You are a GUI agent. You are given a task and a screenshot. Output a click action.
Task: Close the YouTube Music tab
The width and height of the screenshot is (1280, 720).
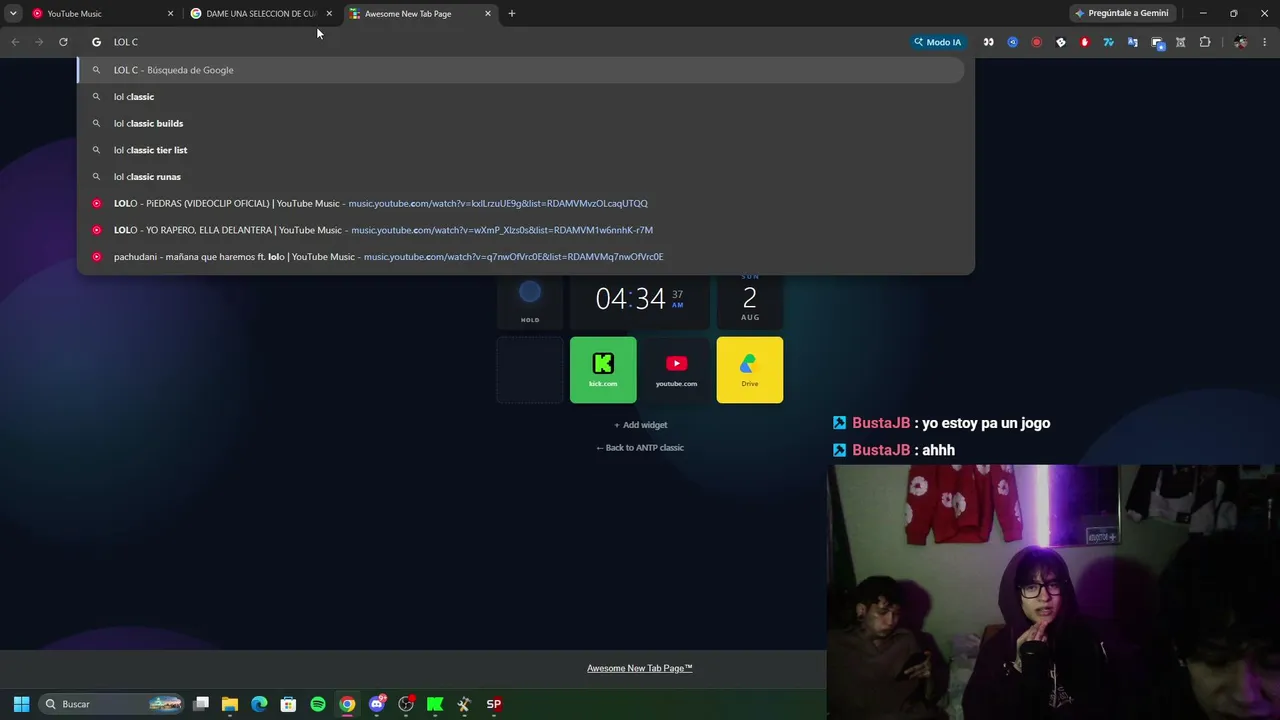(170, 14)
